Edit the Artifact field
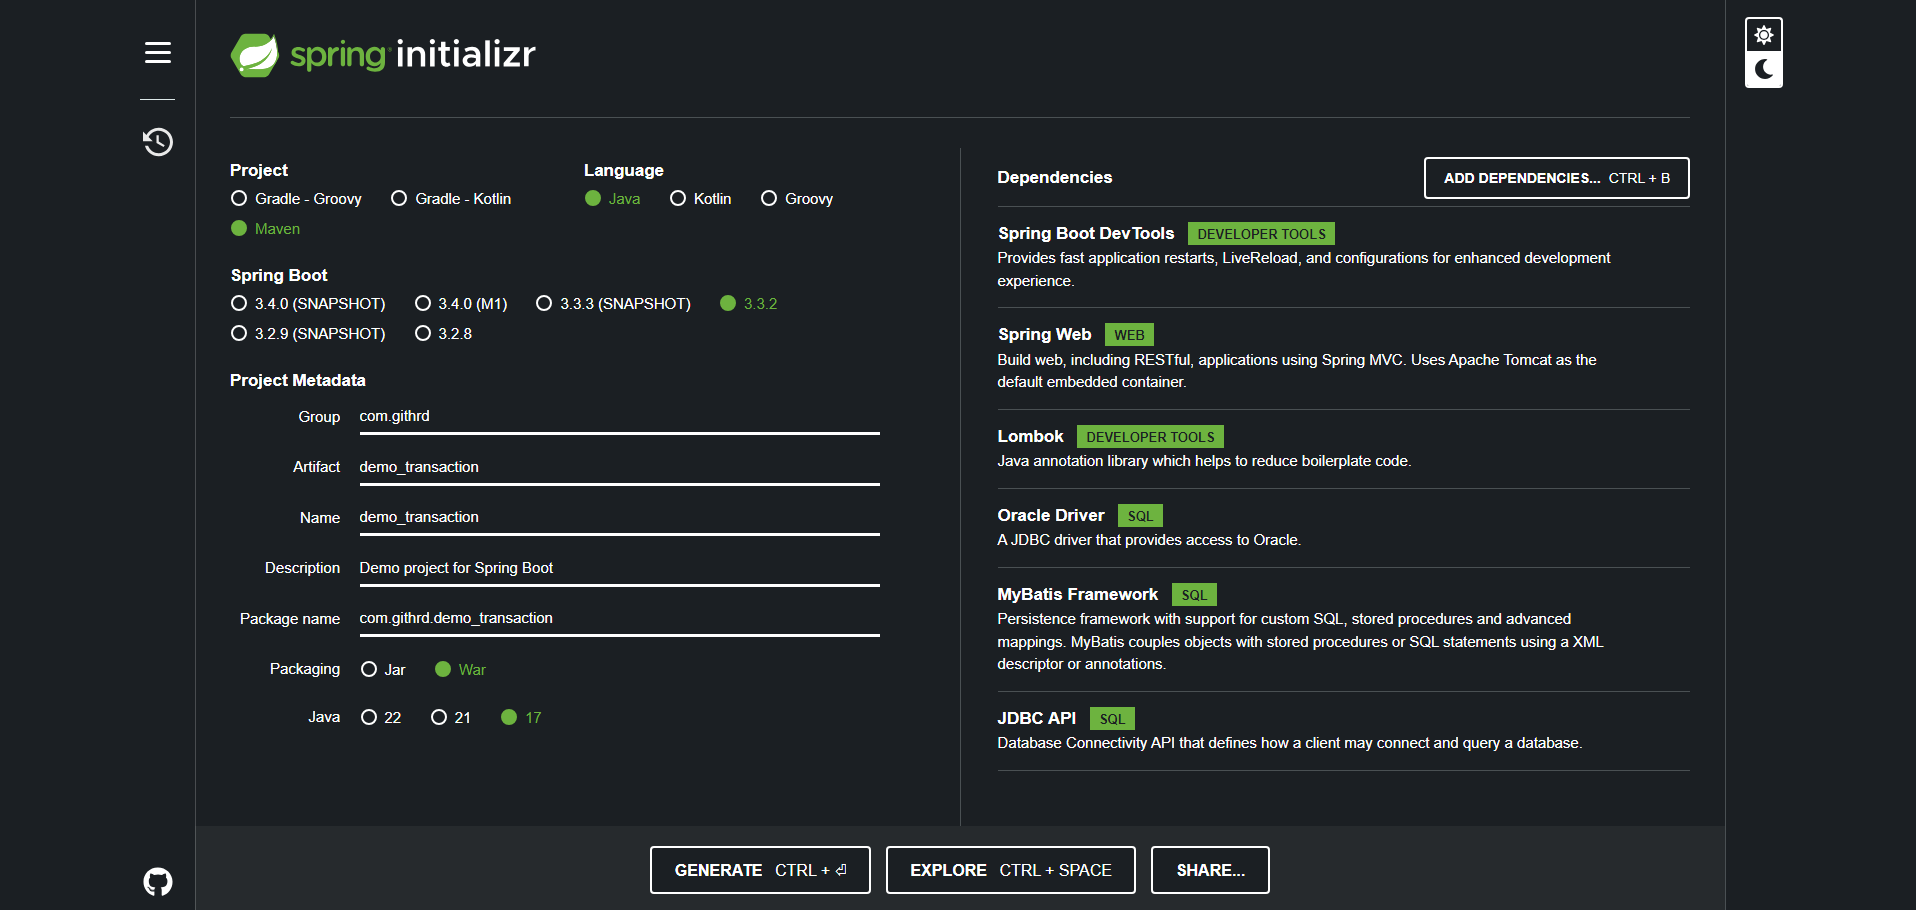This screenshot has width=1916, height=910. (619, 467)
